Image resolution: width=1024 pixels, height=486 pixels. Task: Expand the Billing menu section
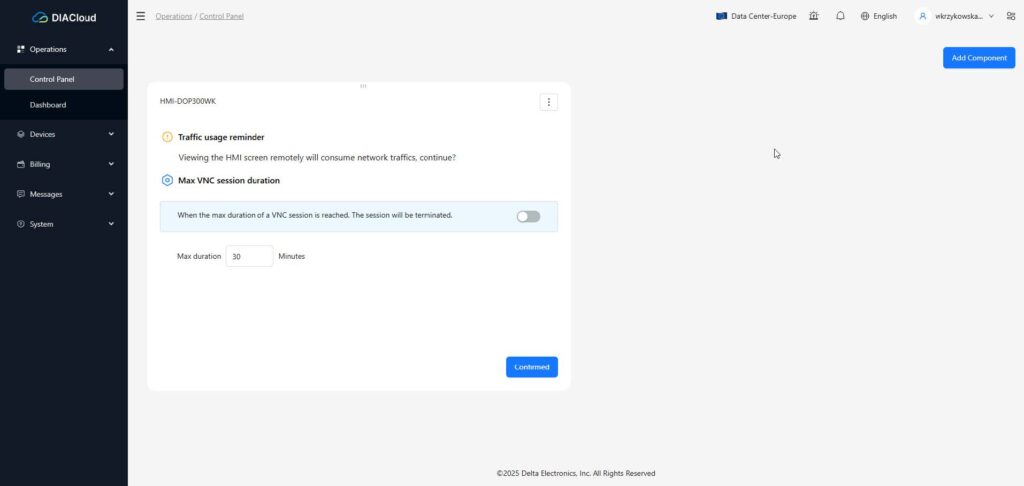click(111, 164)
